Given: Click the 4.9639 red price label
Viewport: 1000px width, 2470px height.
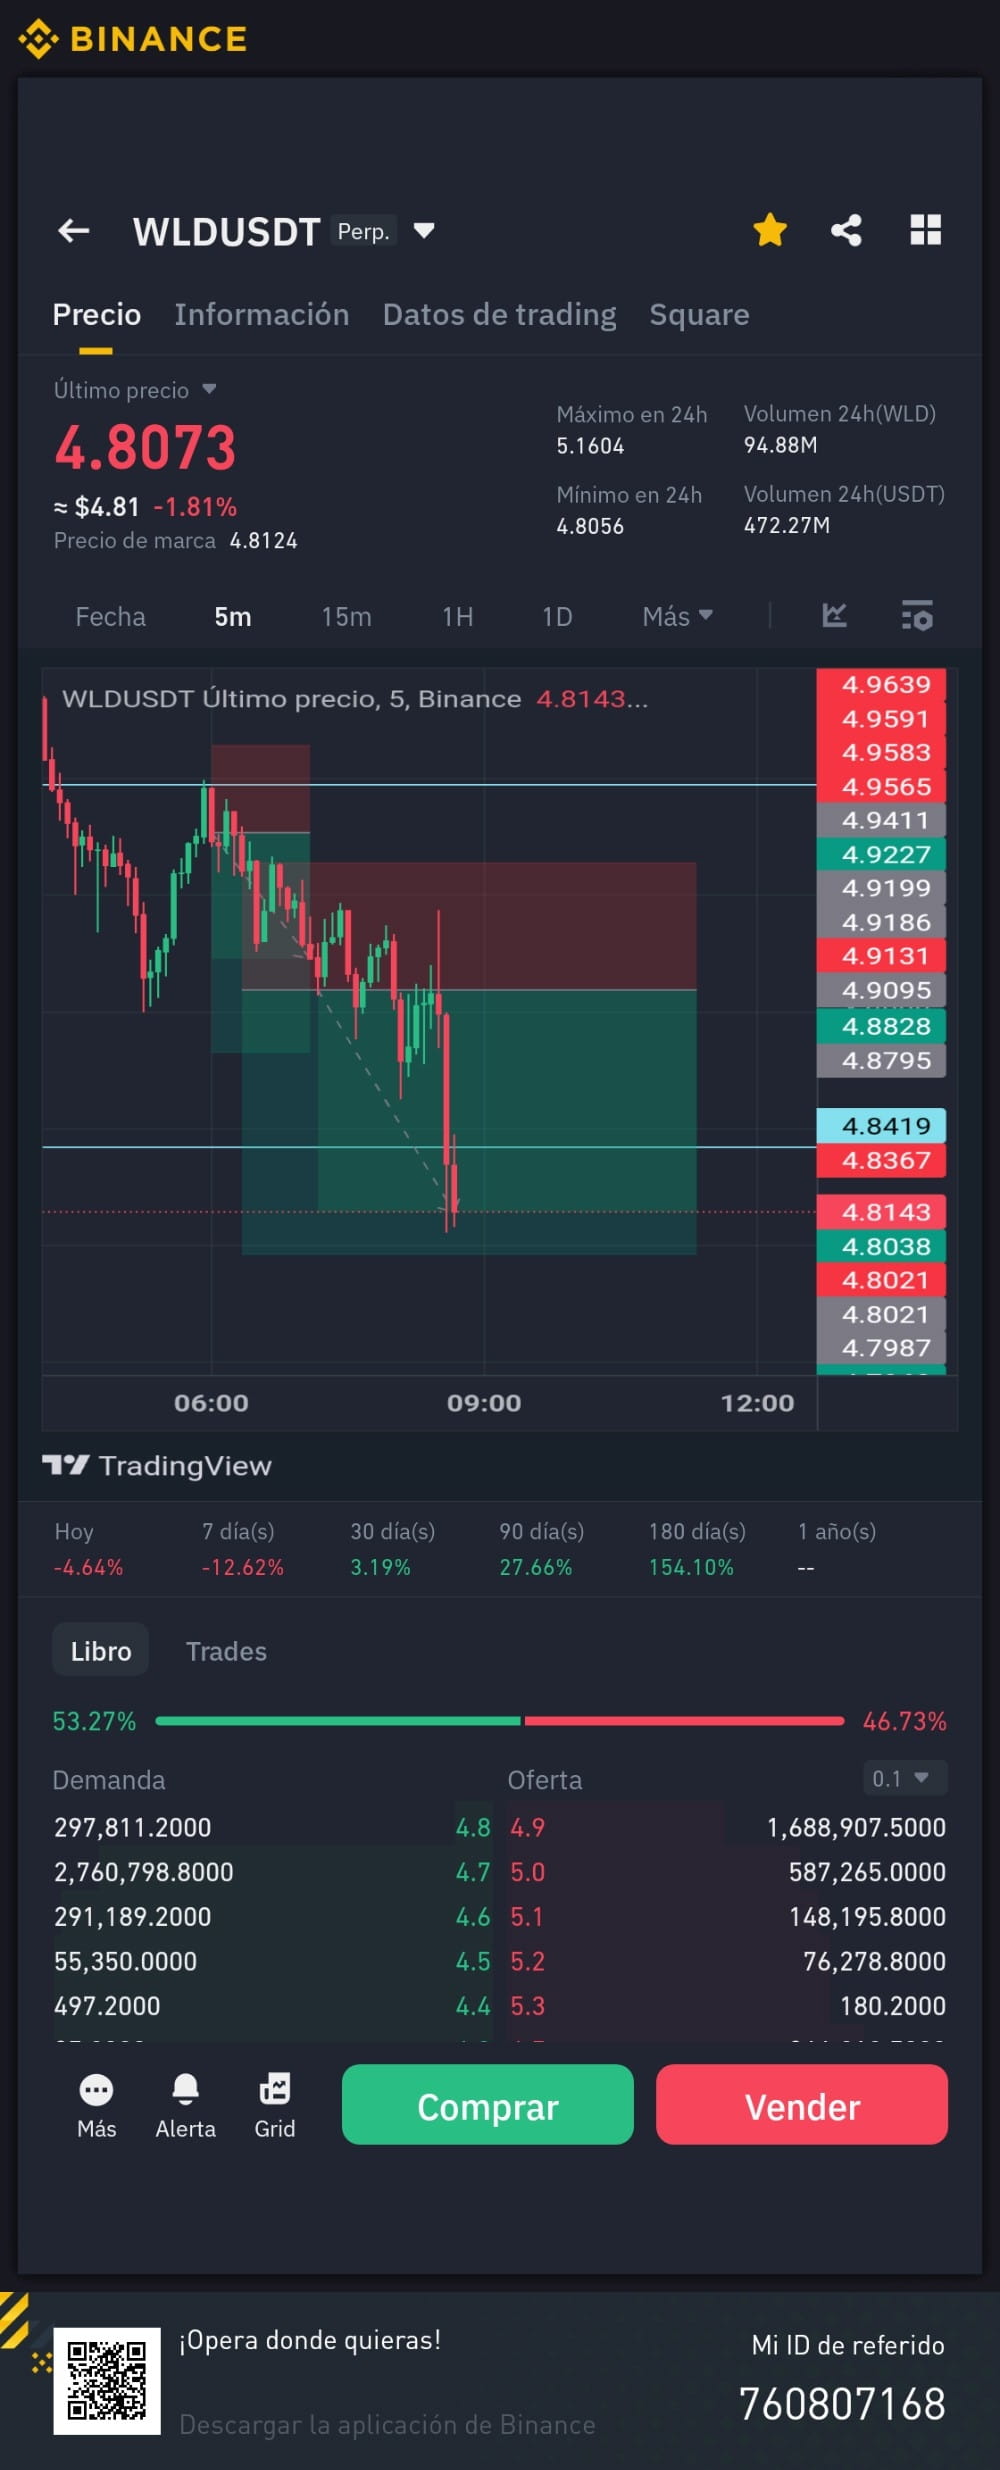Looking at the screenshot, I should pos(881,685).
